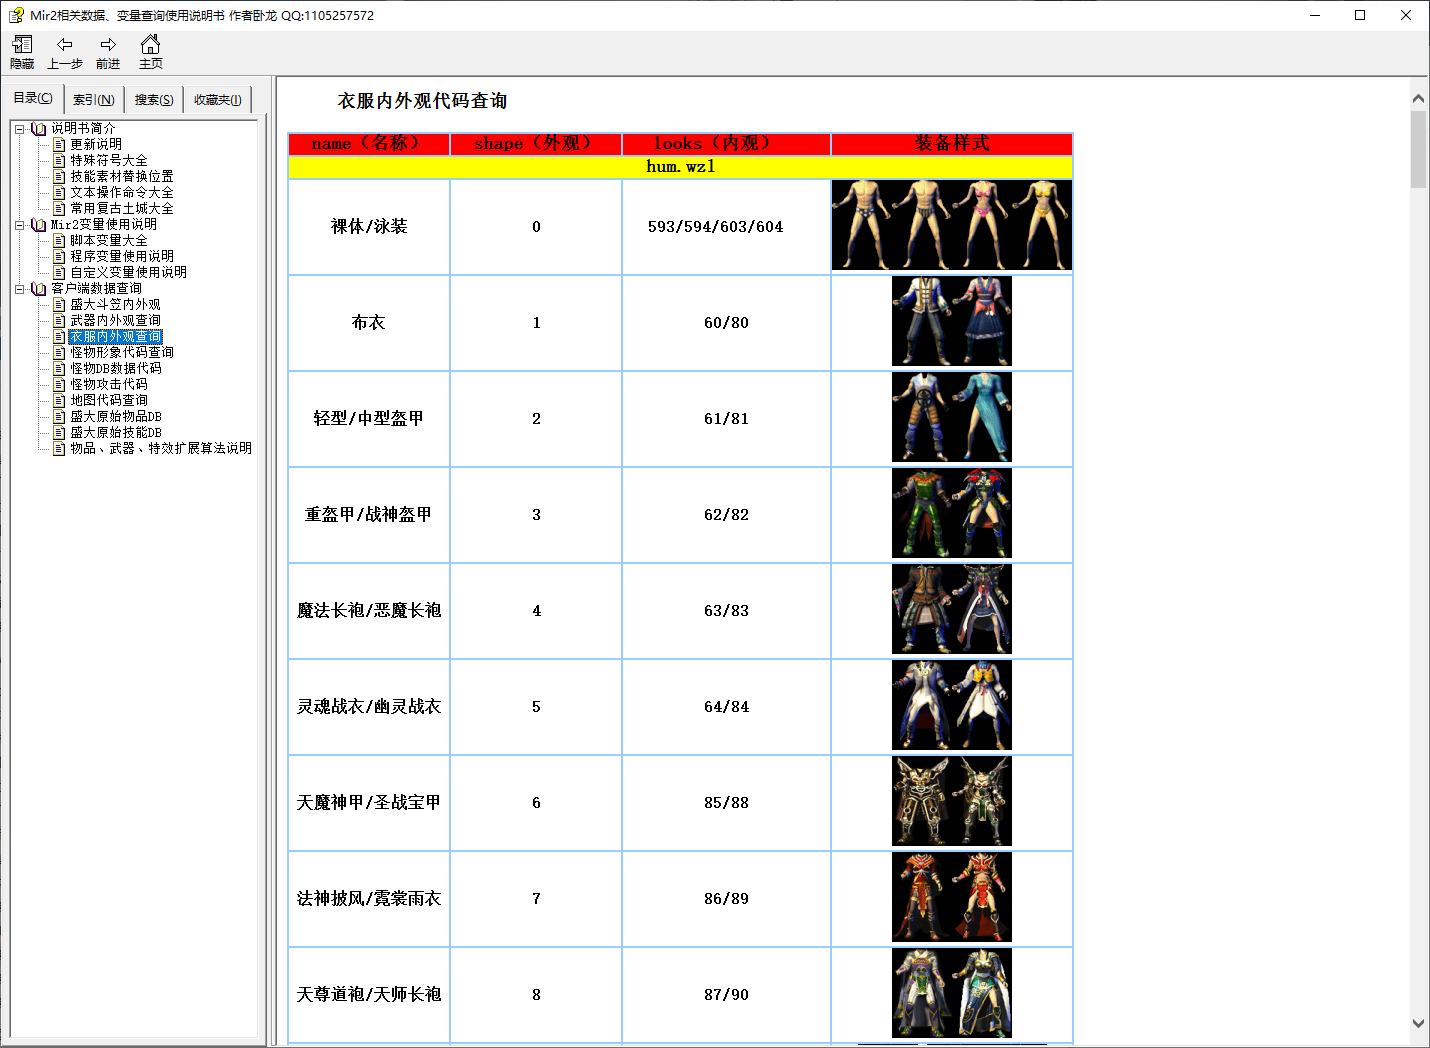Open the 收藏夹(I) panel

tap(216, 99)
